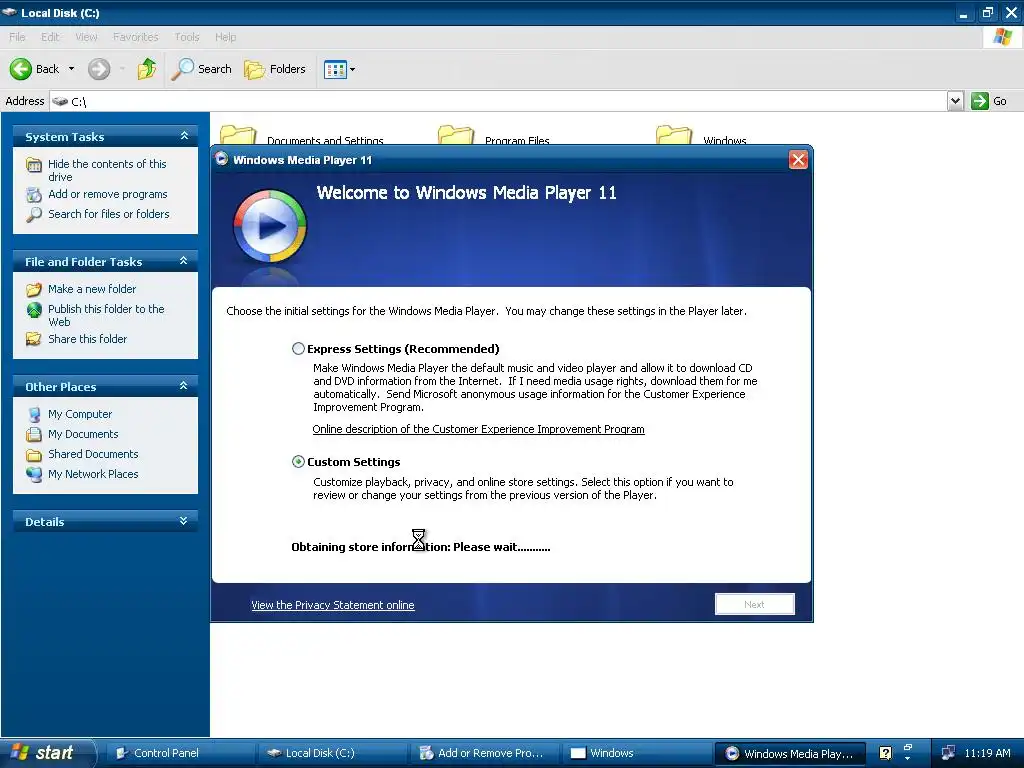Screen dimensions: 1024x768
Task: Switch to Windows Media Player taskbar button
Action: pos(790,753)
